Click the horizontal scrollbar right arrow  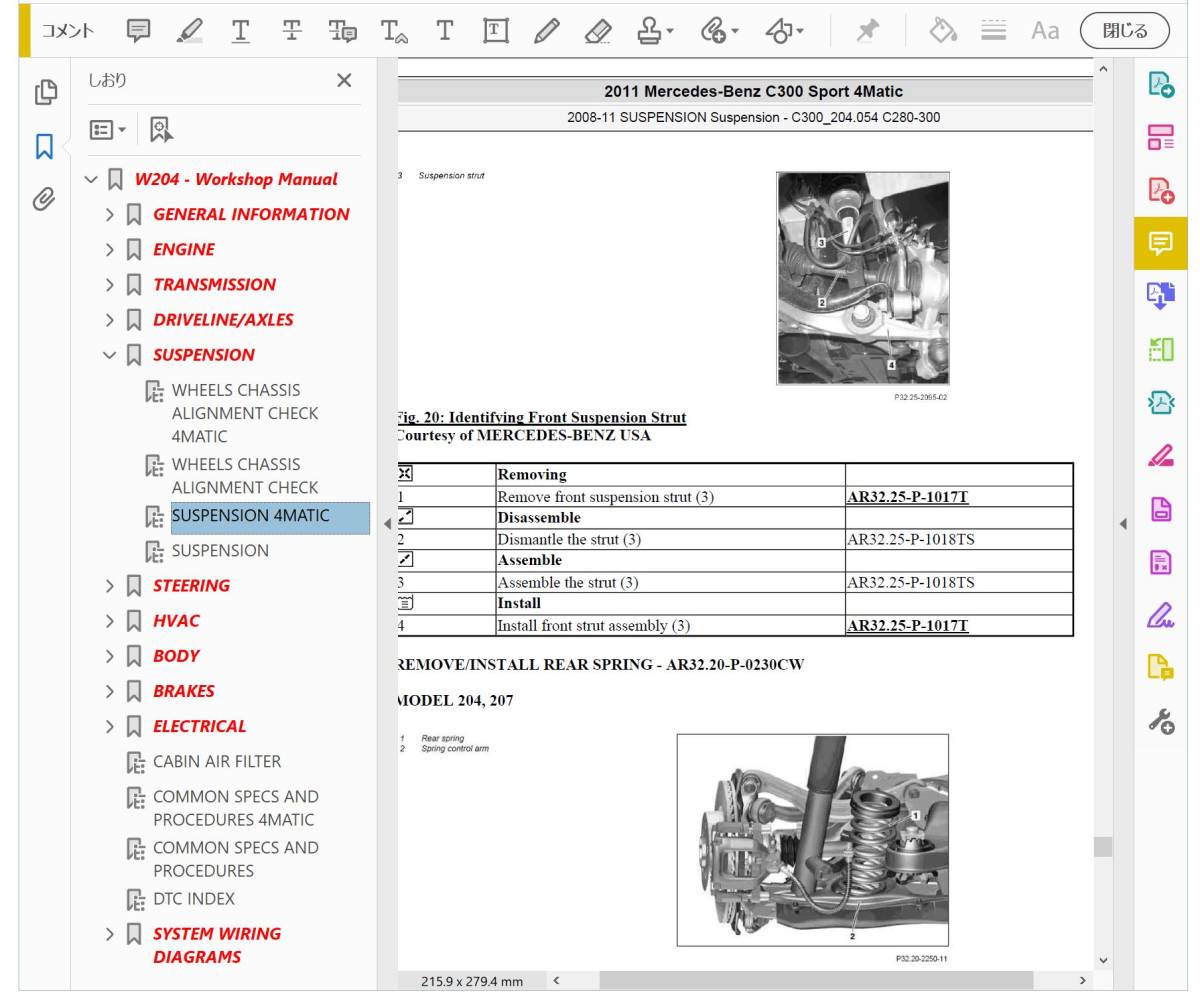pyautogui.click(x=1082, y=981)
